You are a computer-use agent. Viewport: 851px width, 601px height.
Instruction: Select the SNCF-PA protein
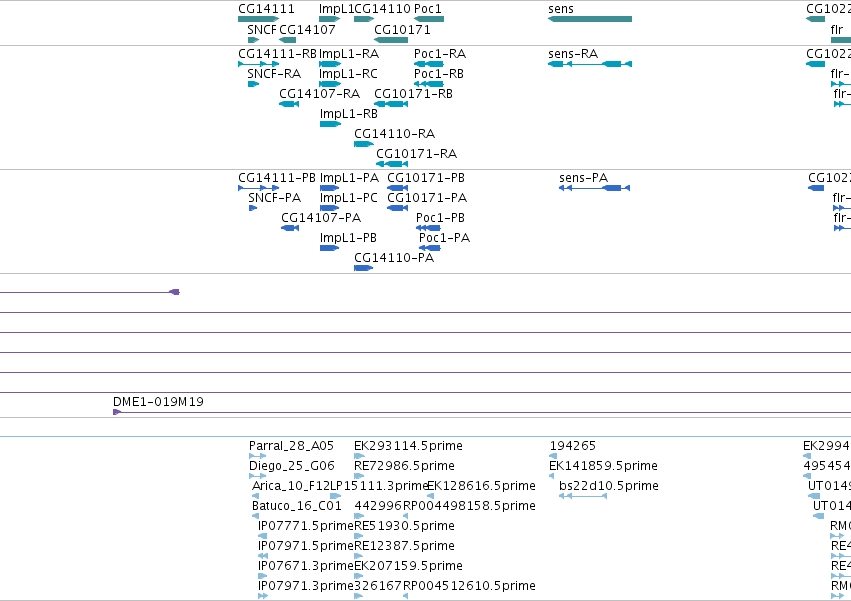[x=253, y=208]
